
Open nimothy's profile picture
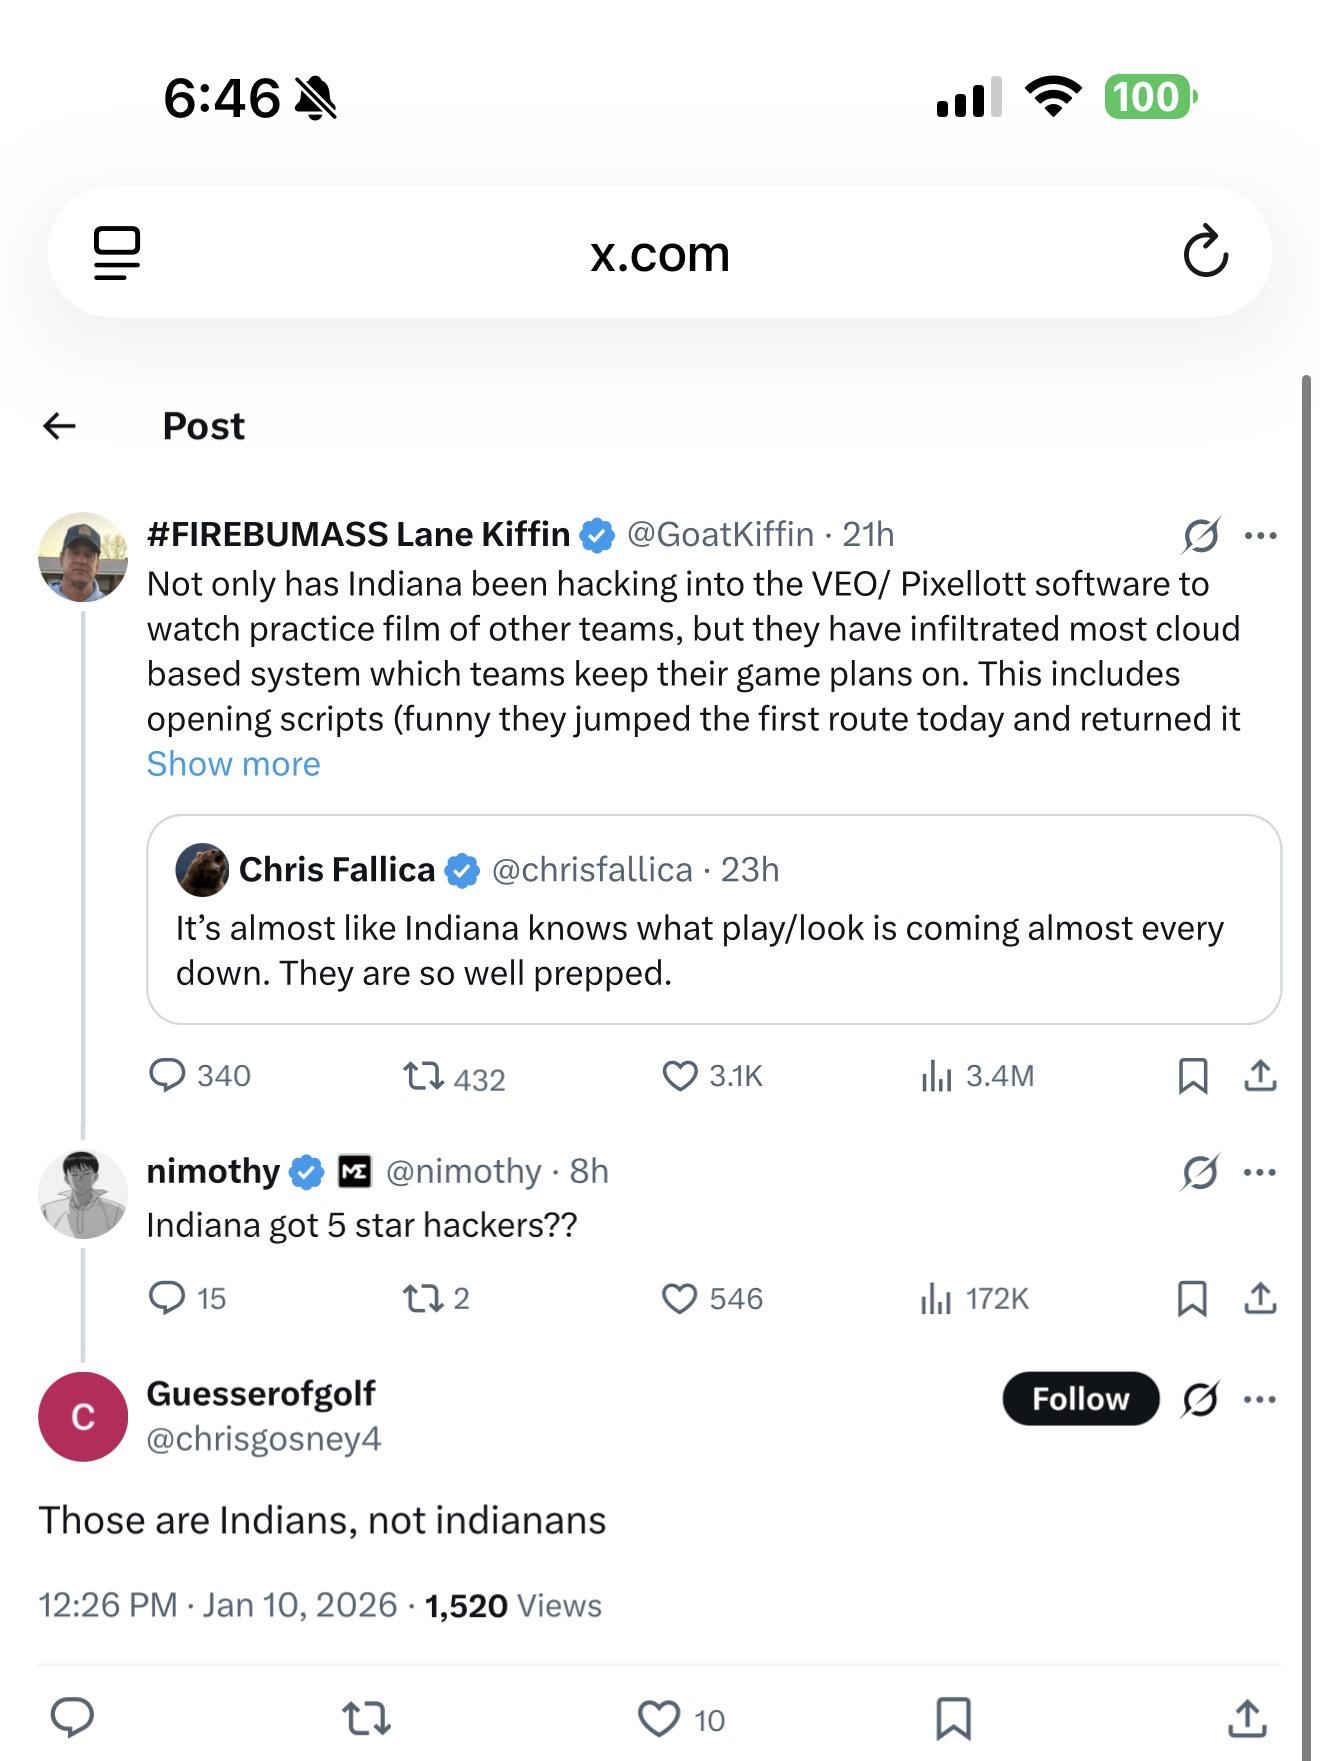pyautogui.click(x=83, y=1194)
